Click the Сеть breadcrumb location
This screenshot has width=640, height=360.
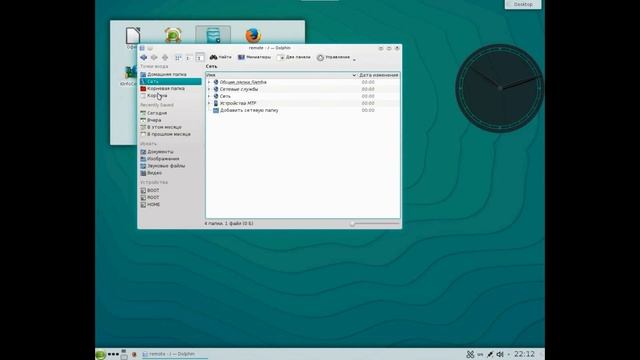(211, 66)
